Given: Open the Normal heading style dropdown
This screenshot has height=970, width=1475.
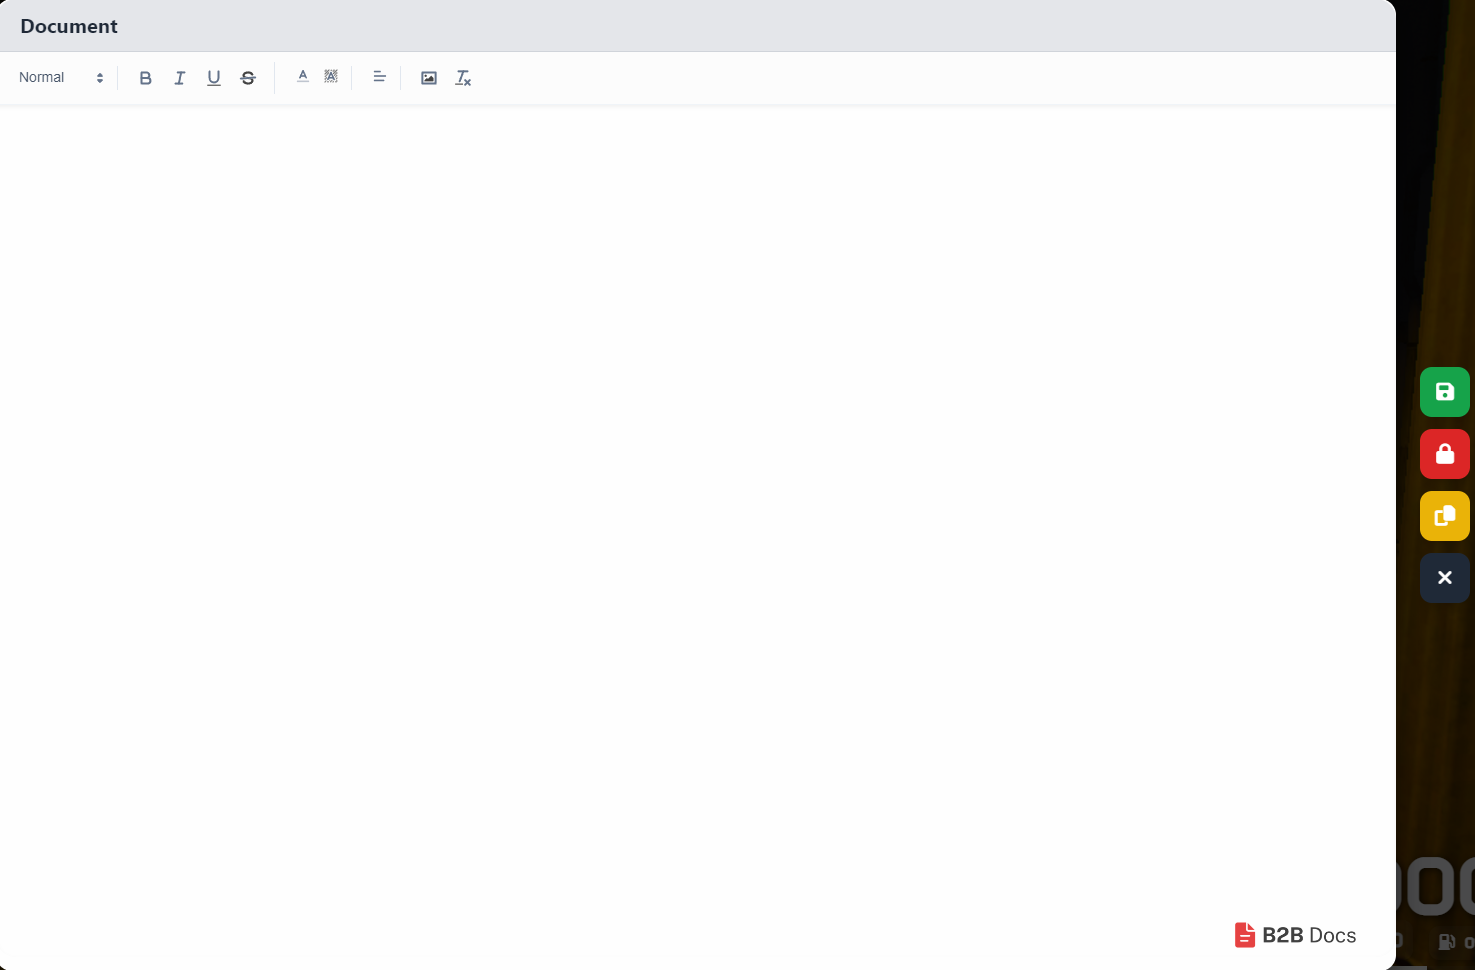Looking at the screenshot, I should (x=60, y=78).
